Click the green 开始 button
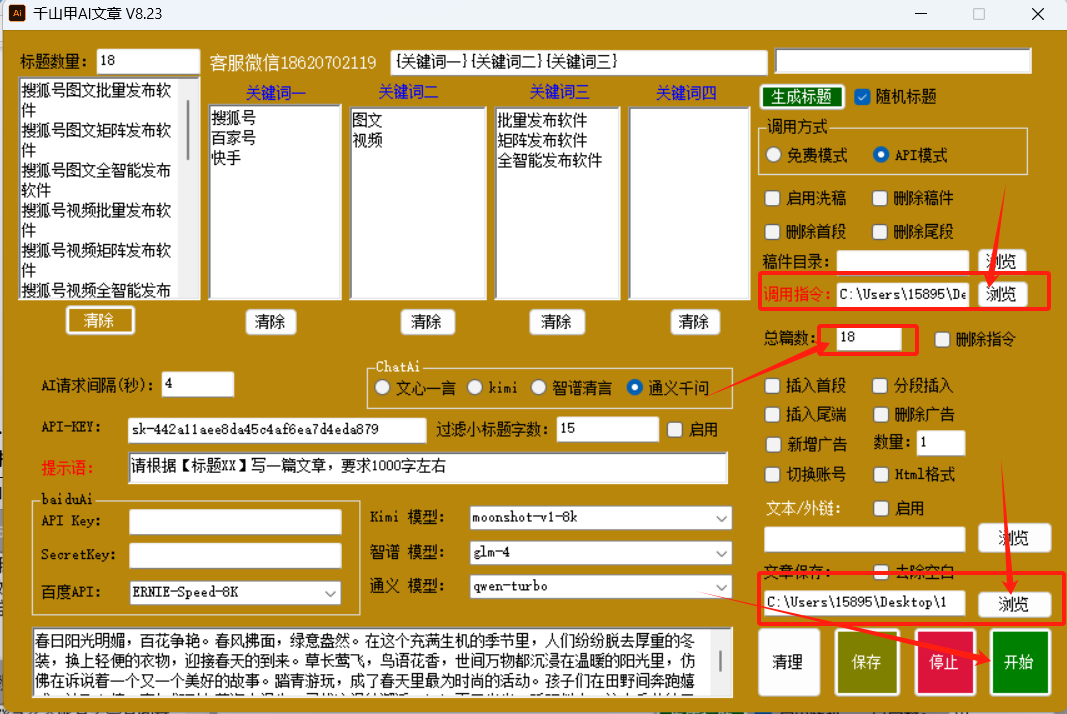The height and width of the screenshot is (714, 1067). pyautogui.click(x=1019, y=662)
